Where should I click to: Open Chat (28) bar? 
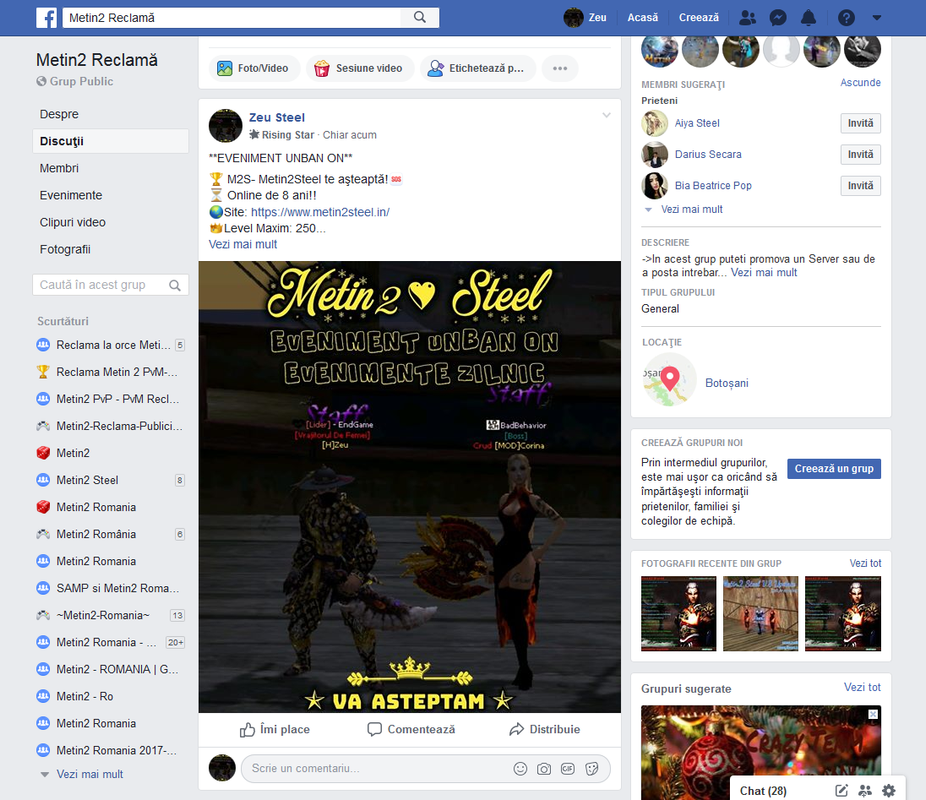(x=763, y=791)
